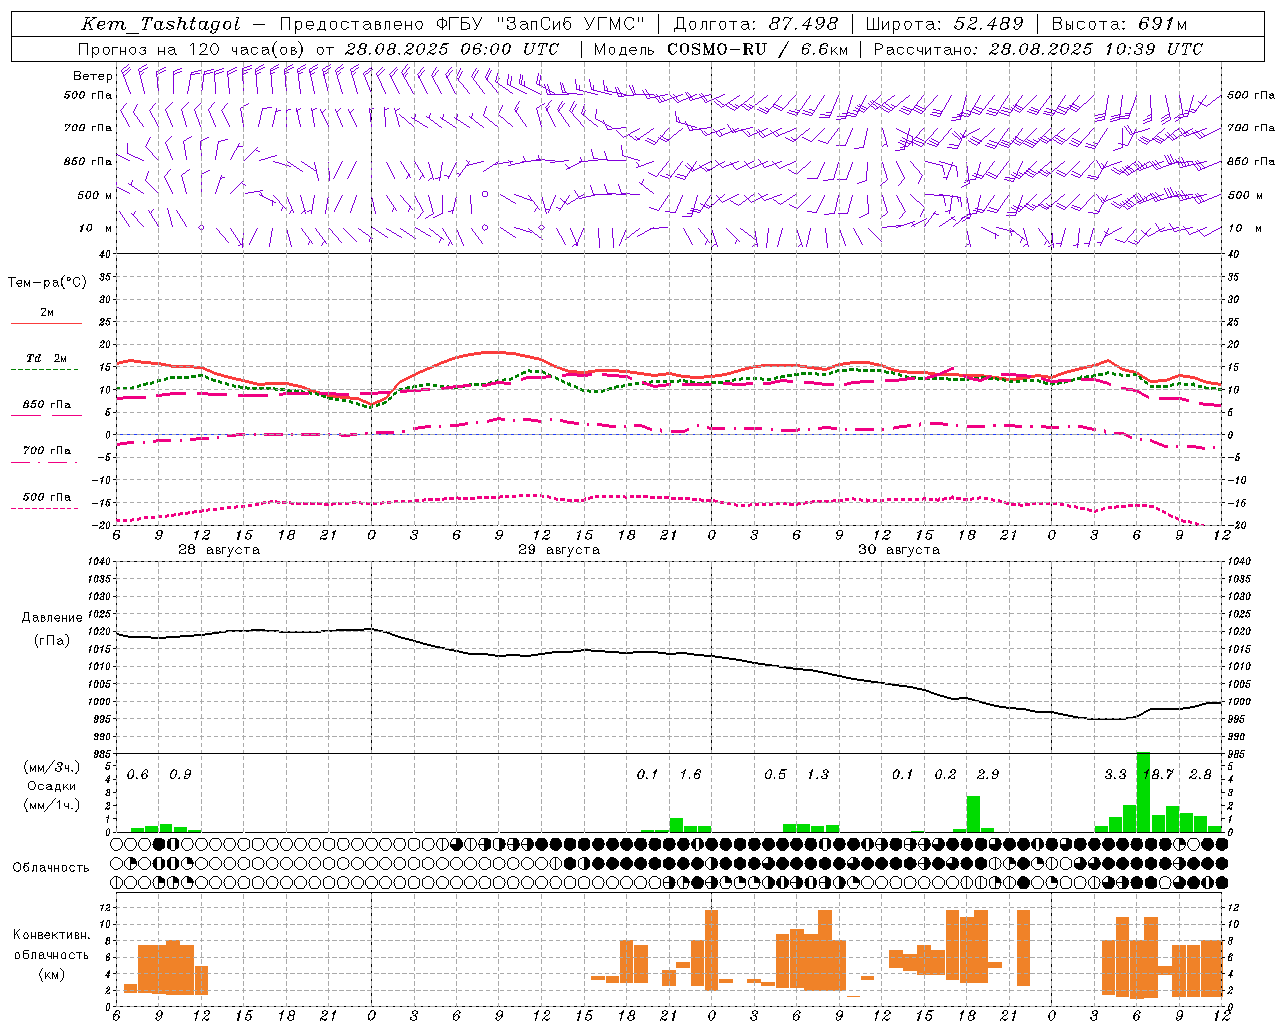The width and height of the screenshot is (1280, 1024).
Task: Click the 30 августа date label
Action: click(x=899, y=550)
